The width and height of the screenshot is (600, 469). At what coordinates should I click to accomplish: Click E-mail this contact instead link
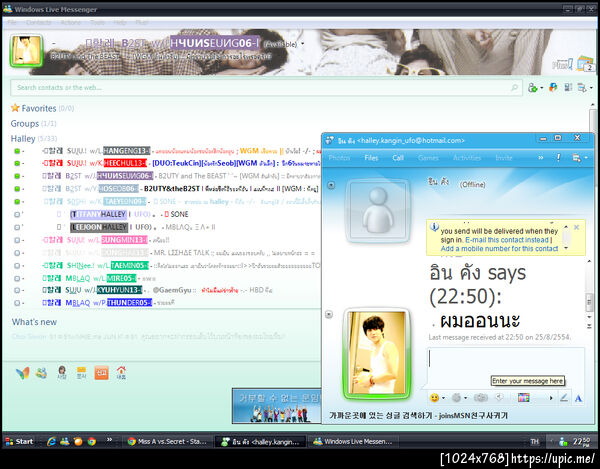[507, 240]
